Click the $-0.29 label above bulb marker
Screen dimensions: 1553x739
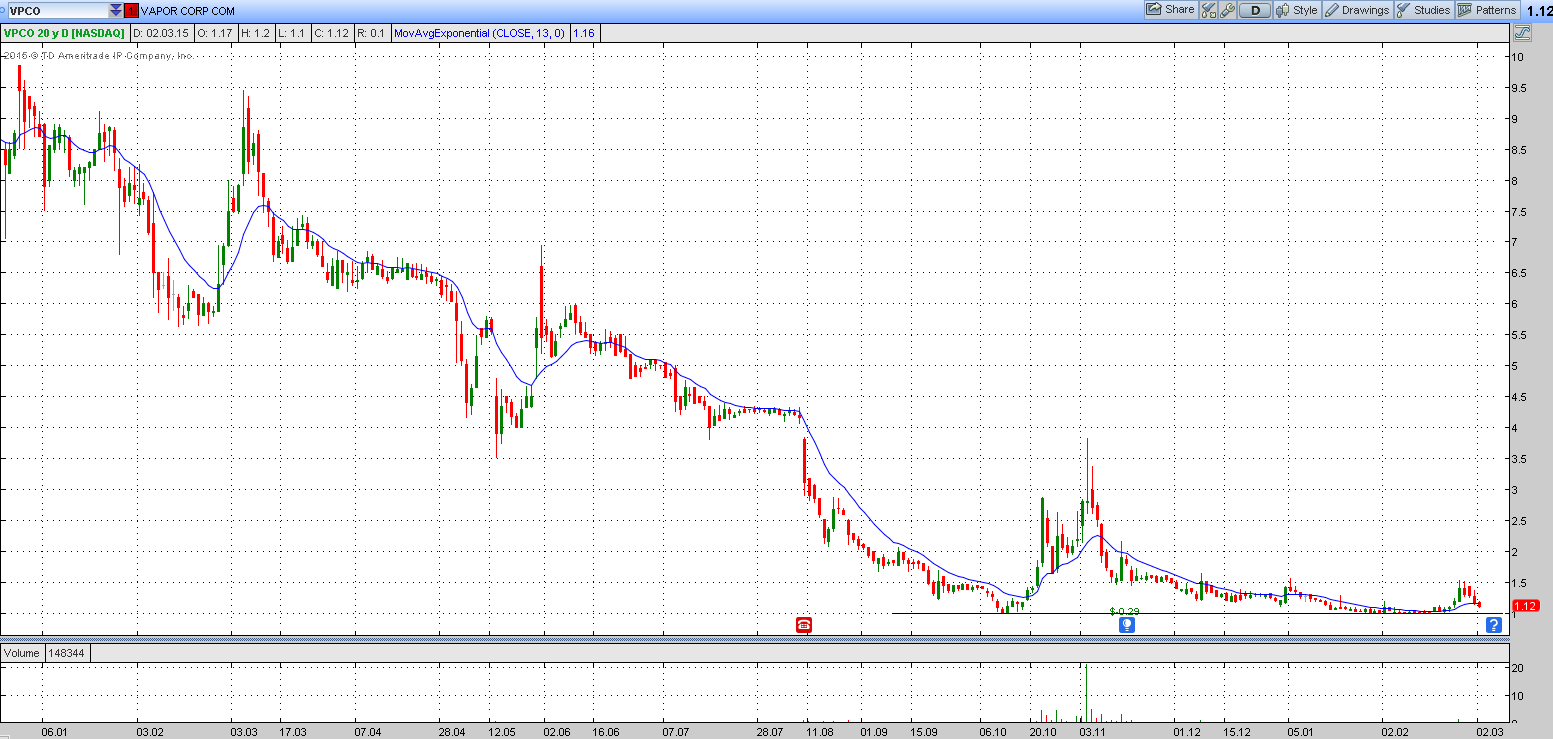click(x=1124, y=610)
